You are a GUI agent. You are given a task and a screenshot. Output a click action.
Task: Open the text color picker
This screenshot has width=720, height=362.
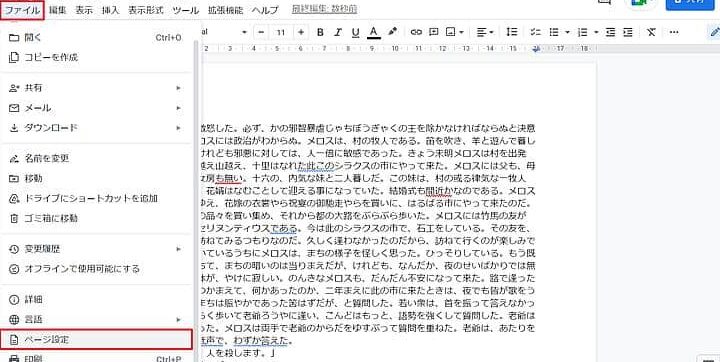(374, 32)
